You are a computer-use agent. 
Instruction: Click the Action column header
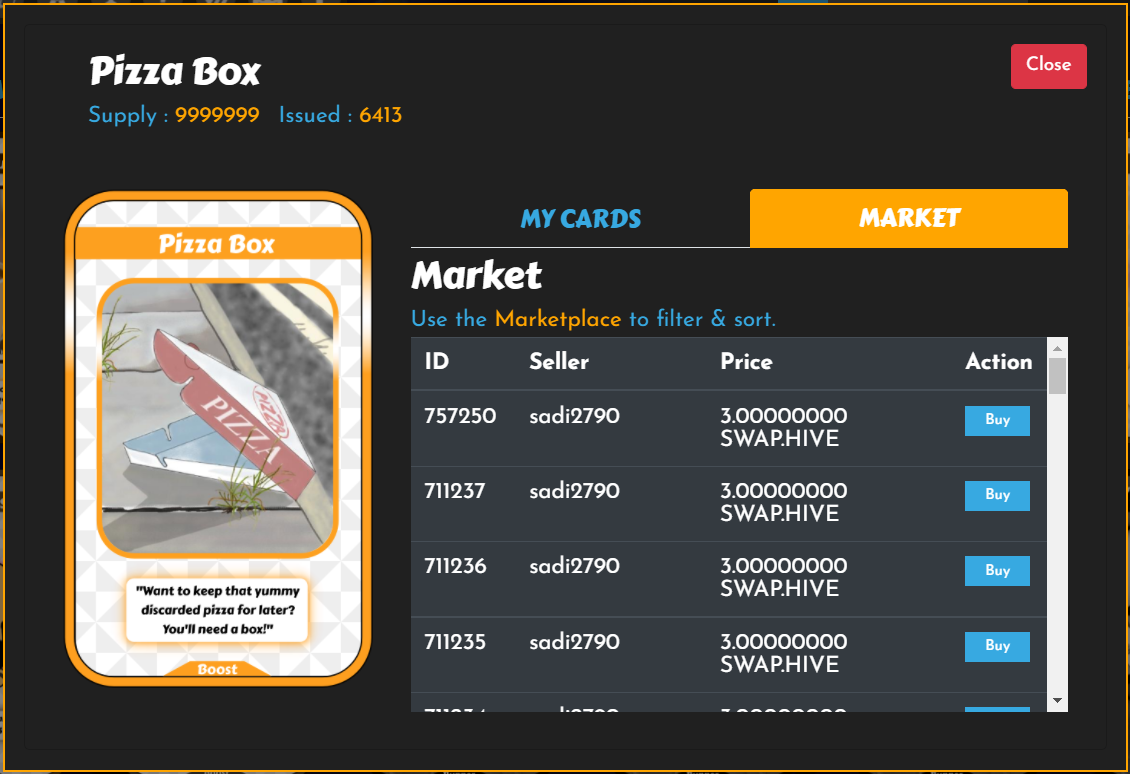click(998, 361)
